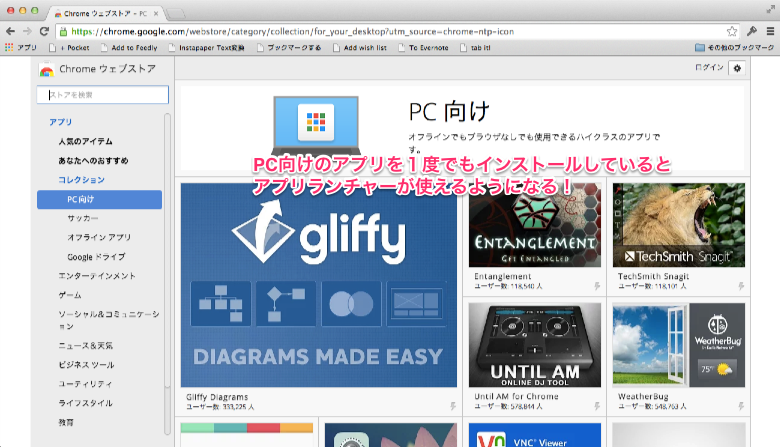This screenshot has height=447, width=780.
Task: Click the Add wish list bookmarklet
Action: click(360, 48)
